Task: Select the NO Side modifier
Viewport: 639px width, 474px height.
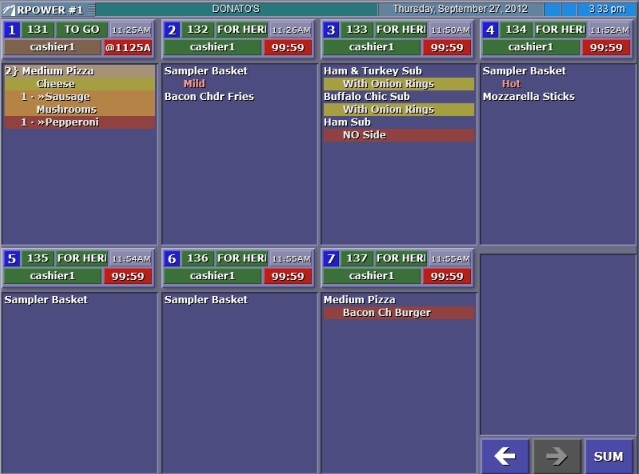Action: (399, 135)
